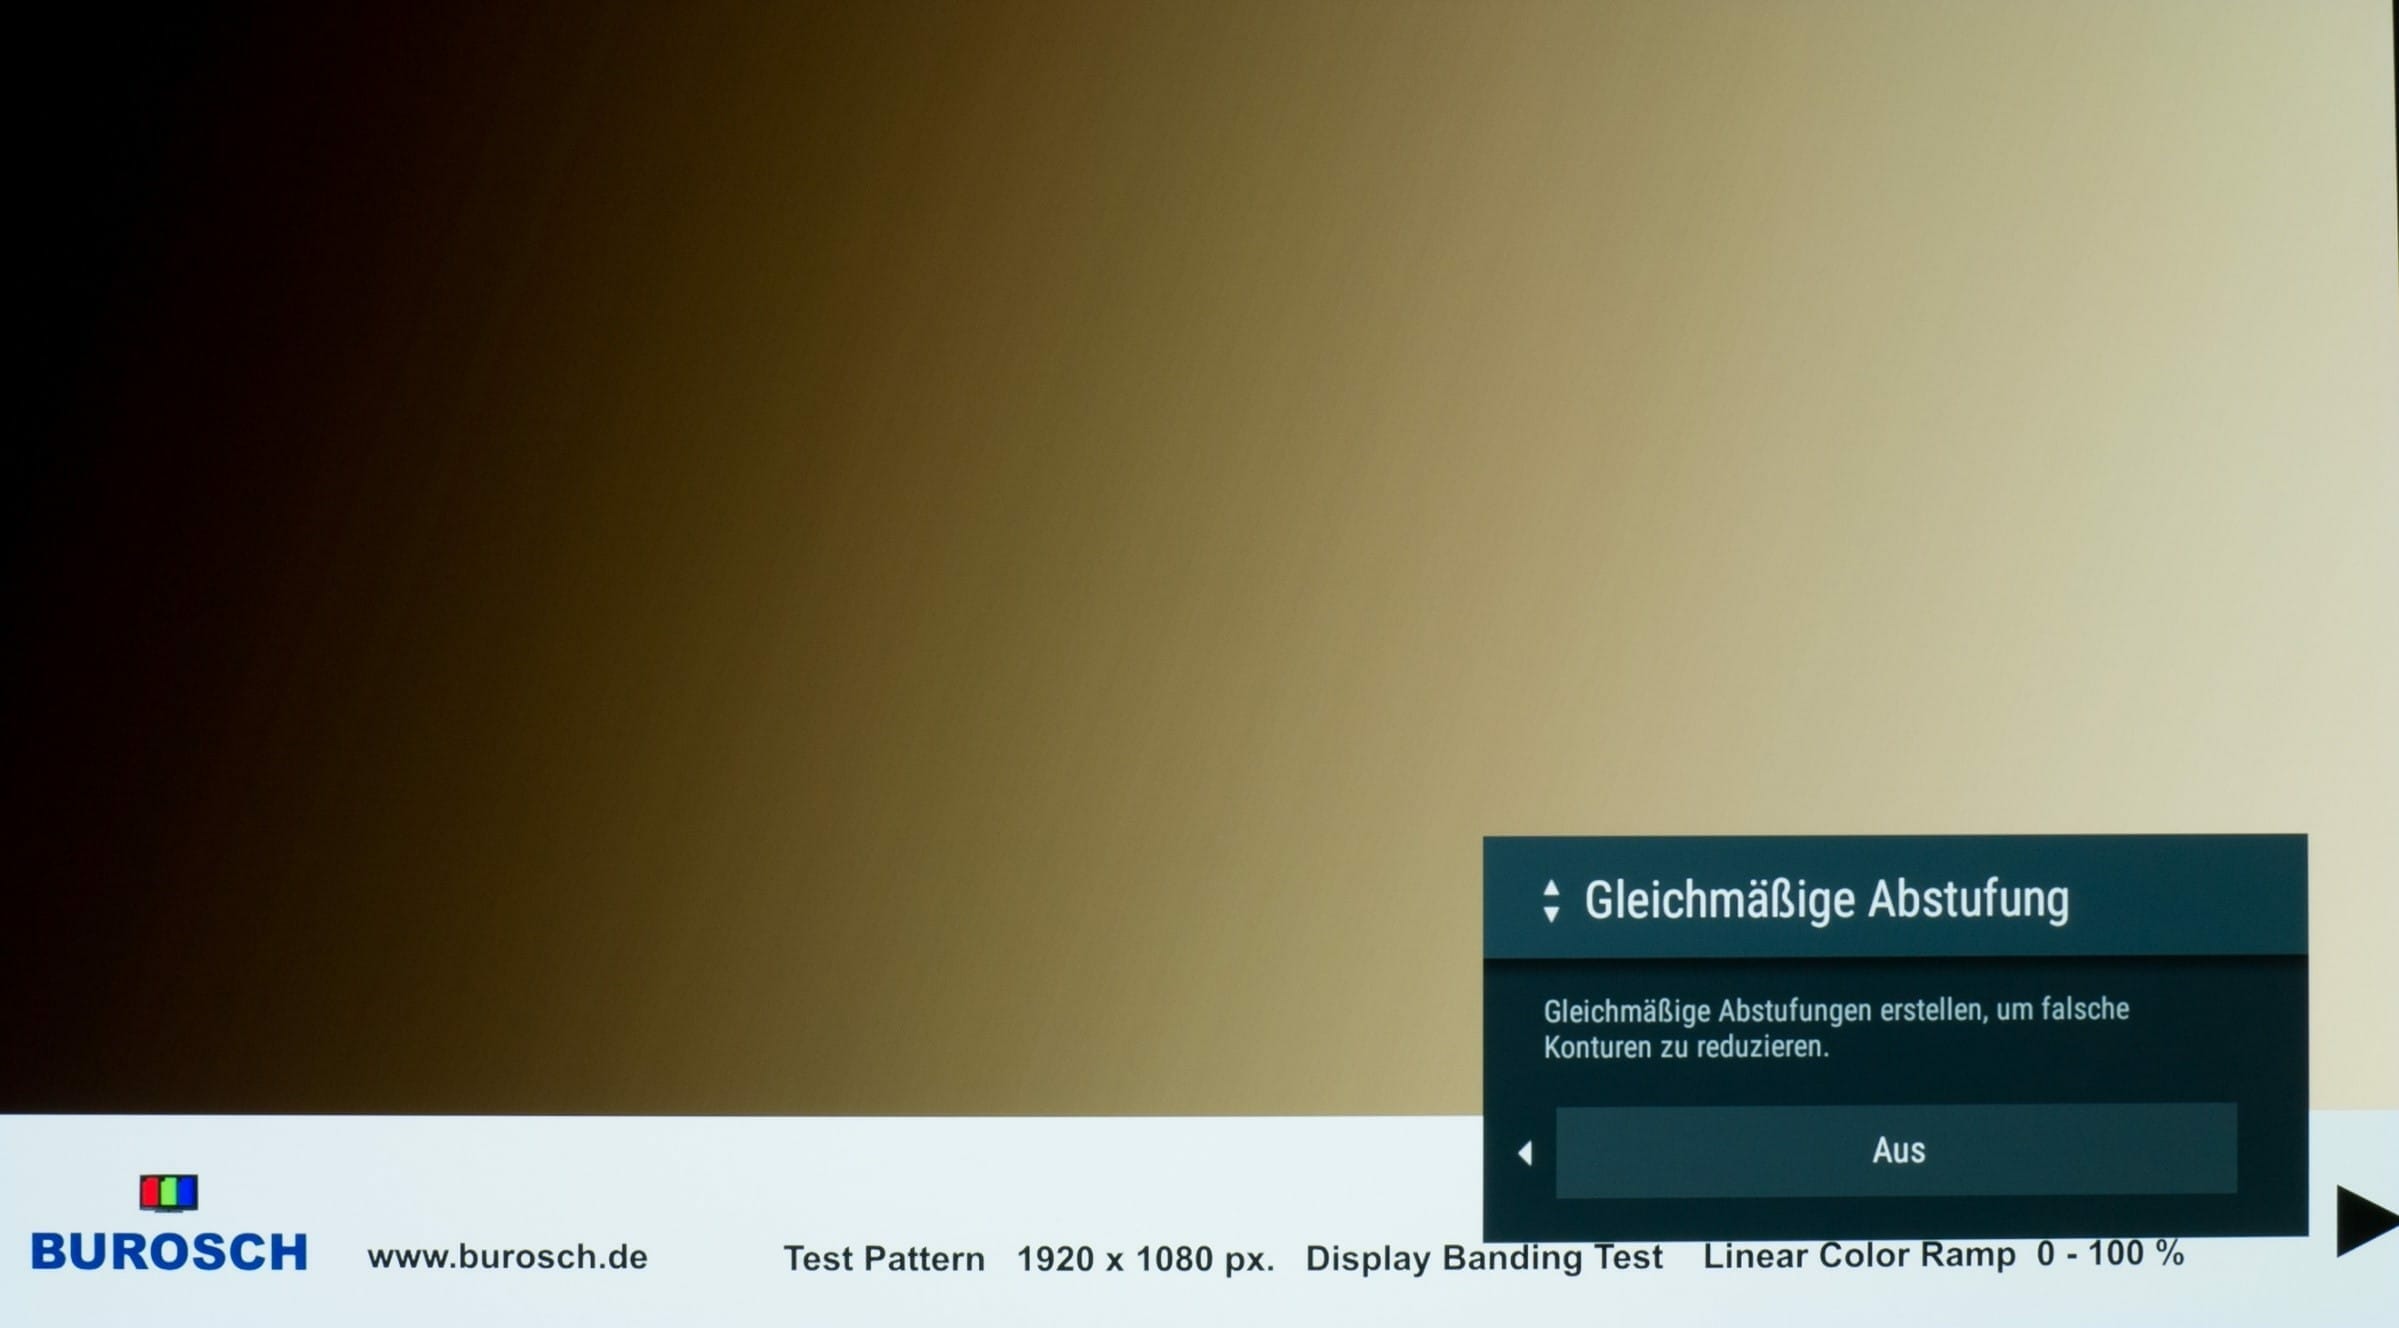This screenshot has width=2399, height=1328.
Task: Click the Gleichmäßige Abstufung menu title
Action: (1826, 899)
